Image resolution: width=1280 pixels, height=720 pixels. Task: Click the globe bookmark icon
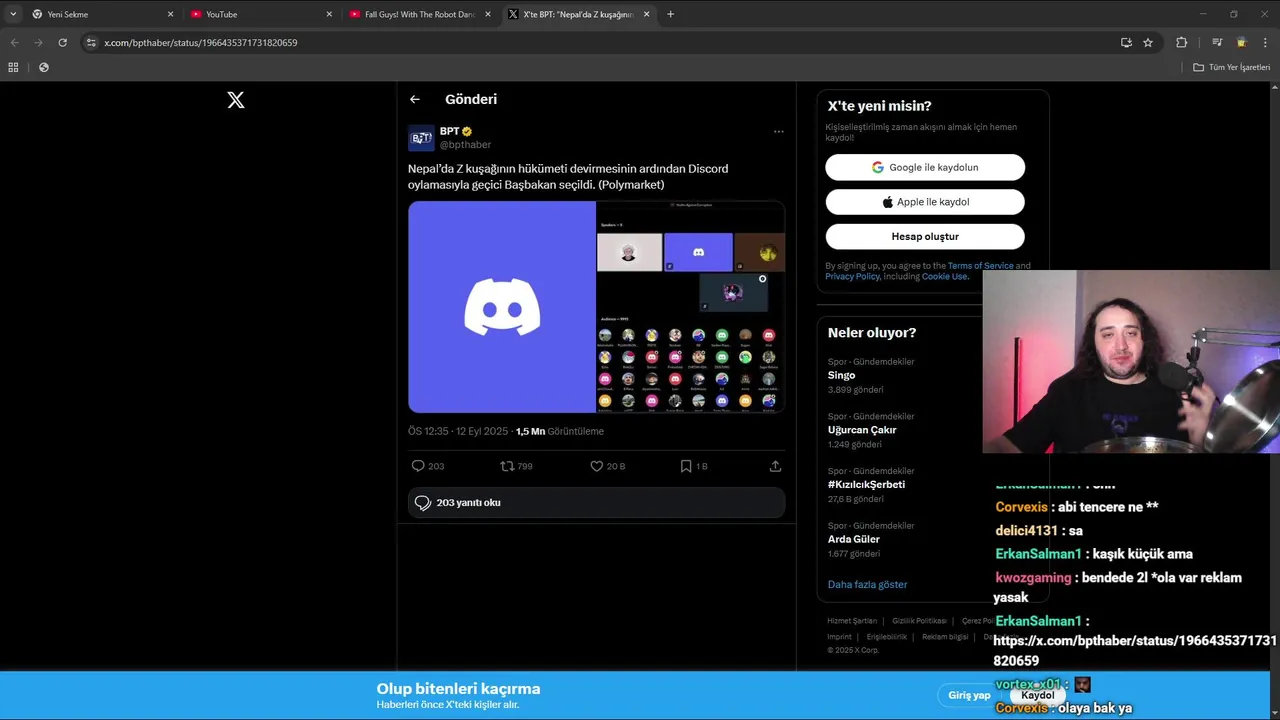pos(43,67)
